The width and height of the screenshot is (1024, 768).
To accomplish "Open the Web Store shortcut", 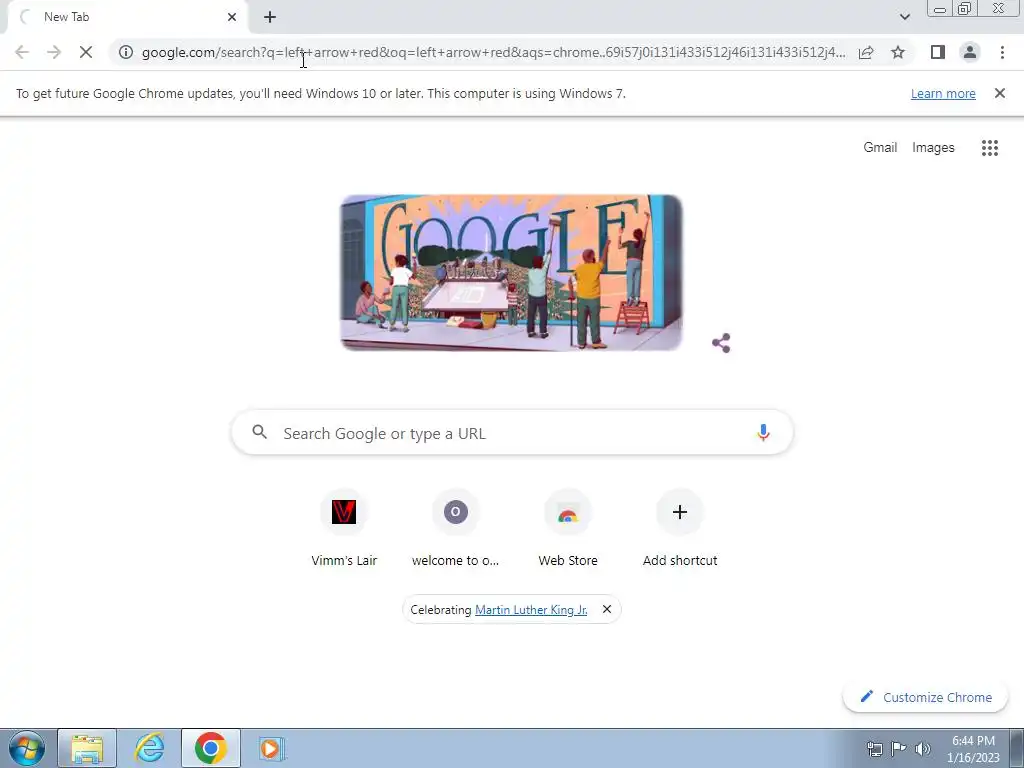I will [x=568, y=528].
